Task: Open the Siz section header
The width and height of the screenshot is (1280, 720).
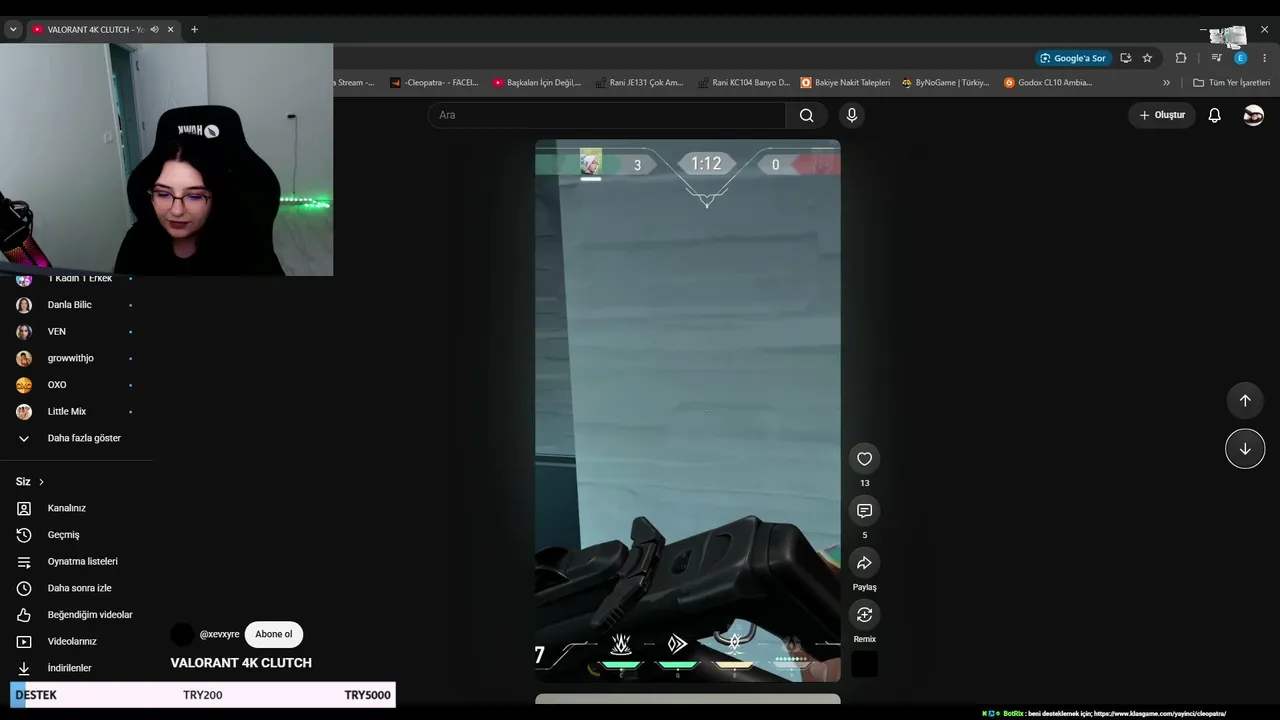Action: pos(30,482)
